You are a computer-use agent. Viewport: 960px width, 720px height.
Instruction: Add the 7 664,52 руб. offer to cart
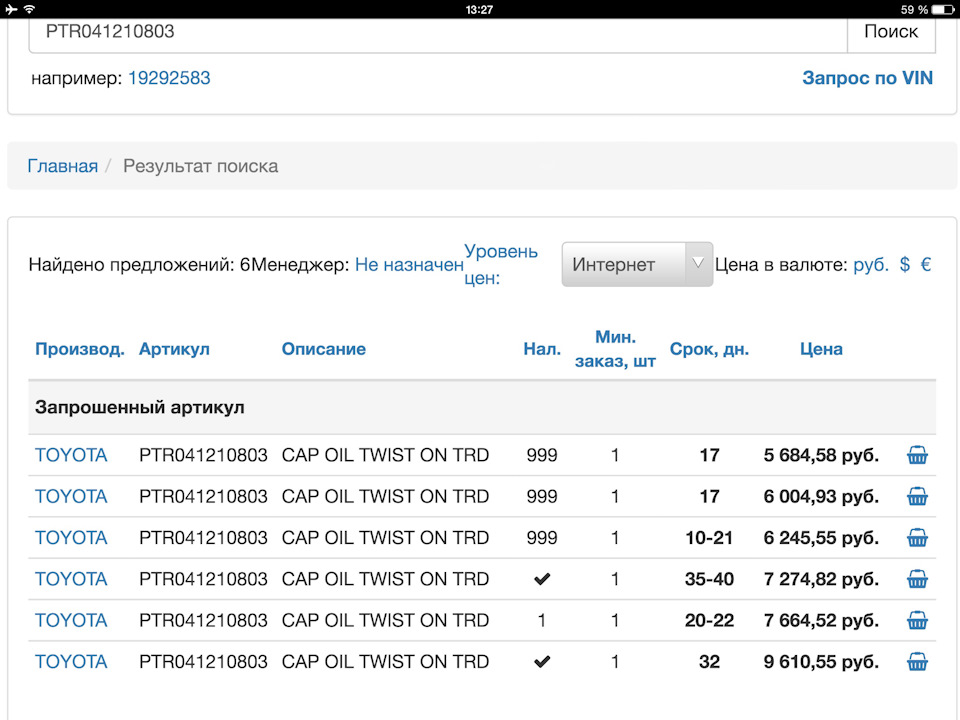917,621
